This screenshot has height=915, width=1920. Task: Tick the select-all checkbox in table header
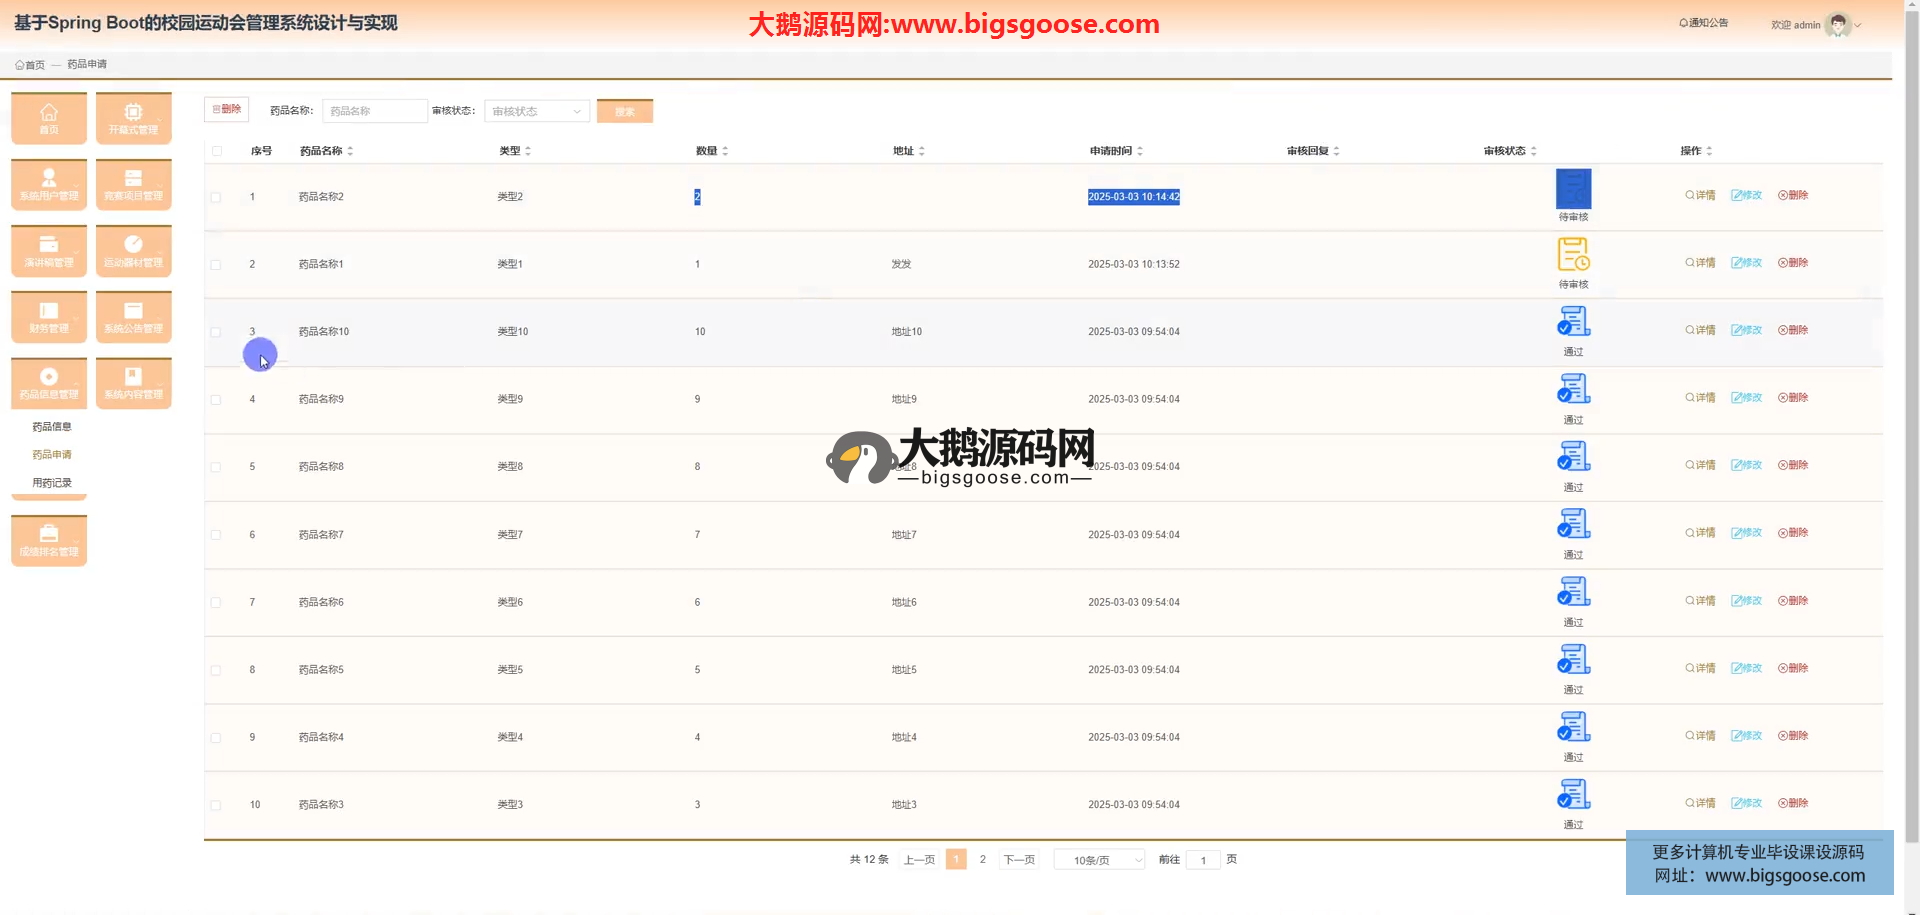(x=217, y=151)
